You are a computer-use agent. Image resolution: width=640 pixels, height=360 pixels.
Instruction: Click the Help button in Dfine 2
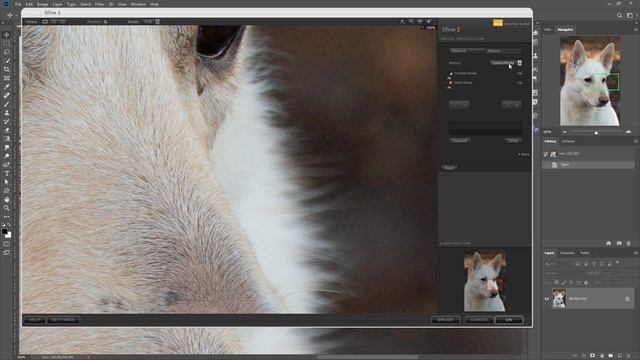pos(34,320)
